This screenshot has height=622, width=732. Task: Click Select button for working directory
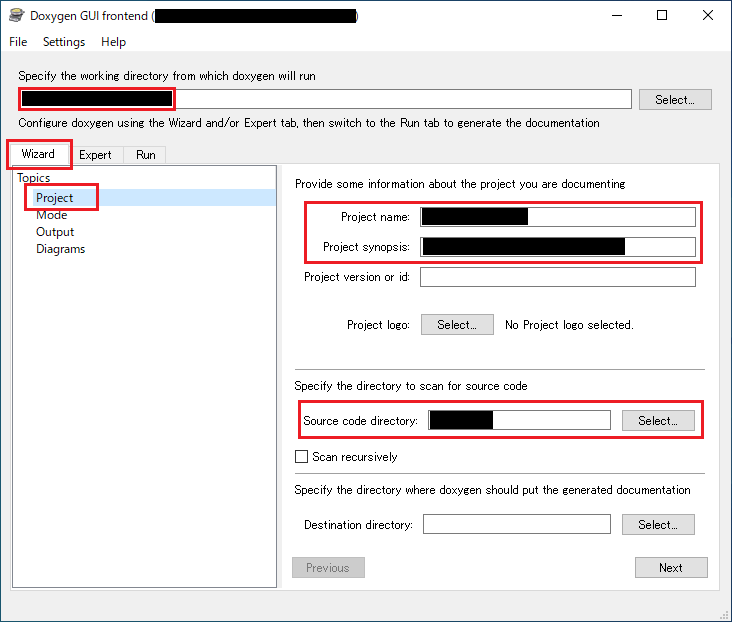click(x=675, y=99)
